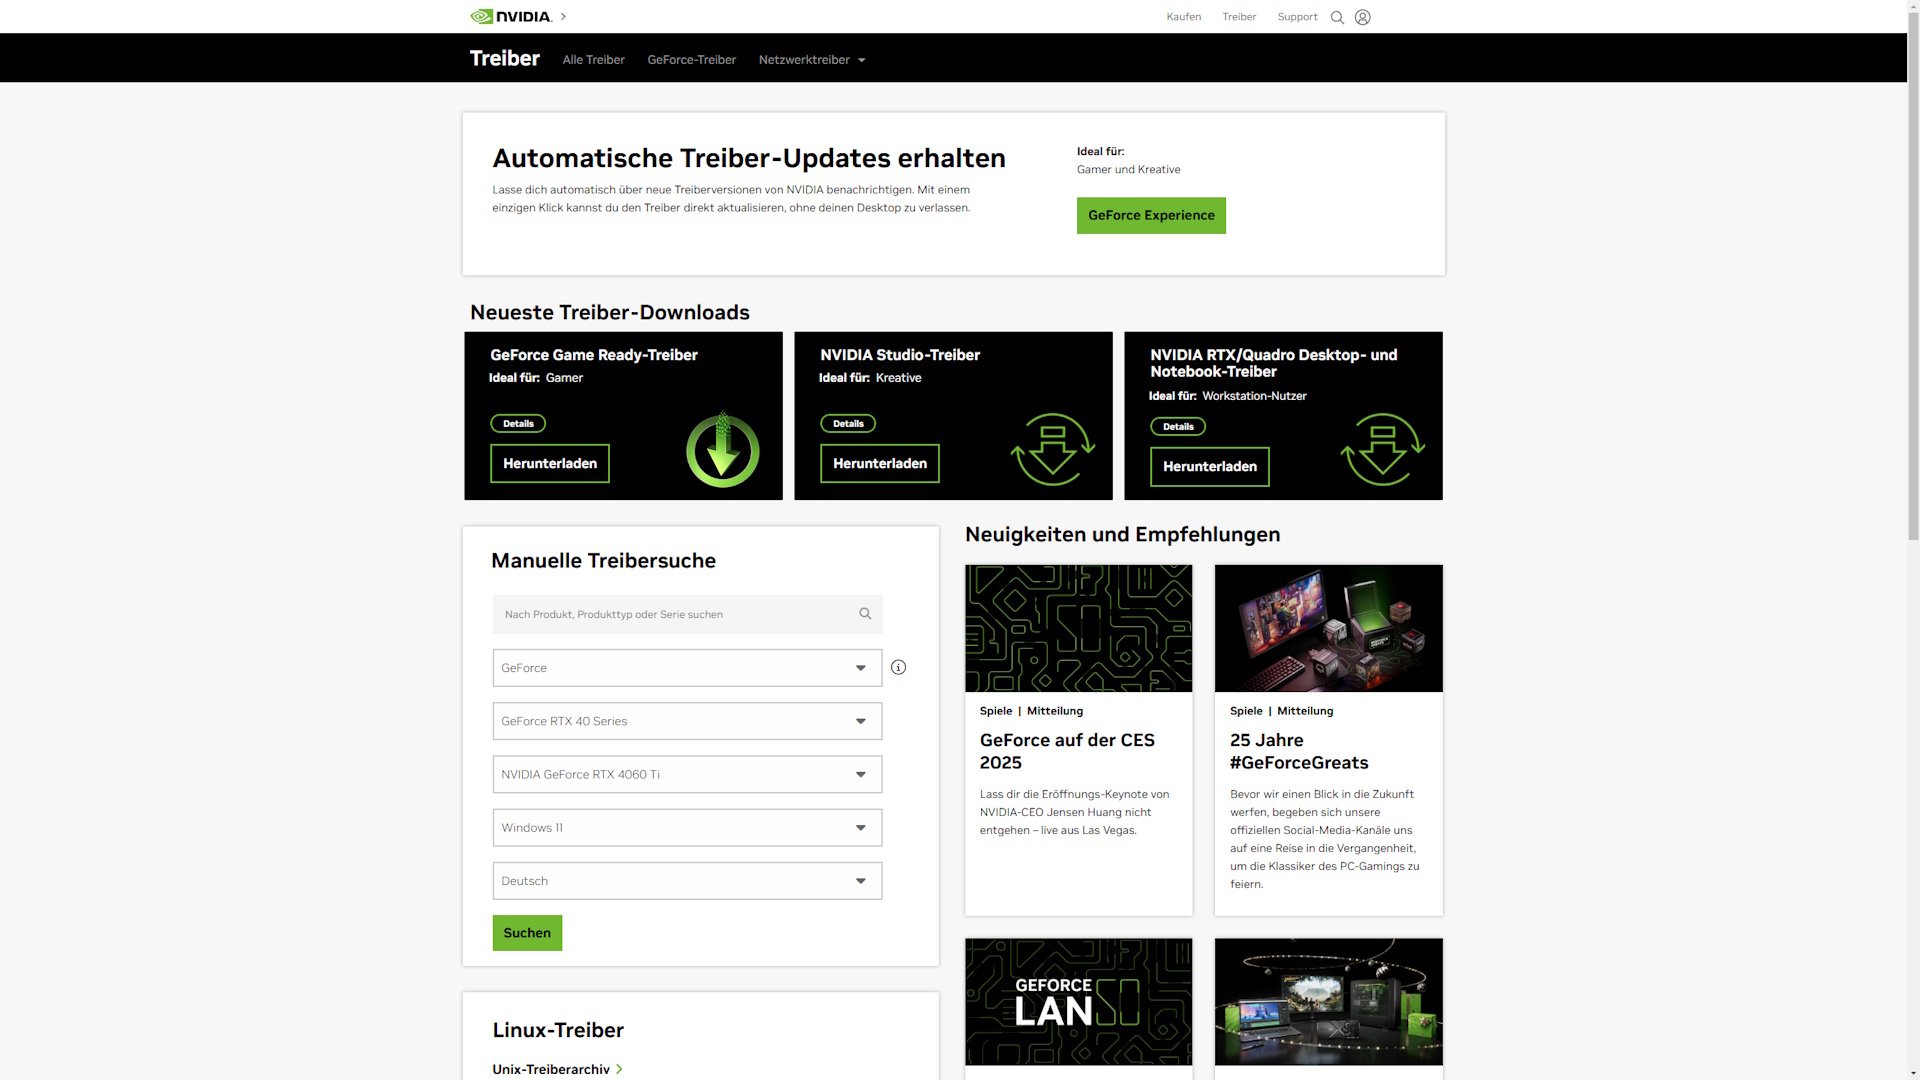Image resolution: width=1920 pixels, height=1080 pixels.
Task: Click Herunterladen for RTX/Quadro driver
Action: (1209, 466)
